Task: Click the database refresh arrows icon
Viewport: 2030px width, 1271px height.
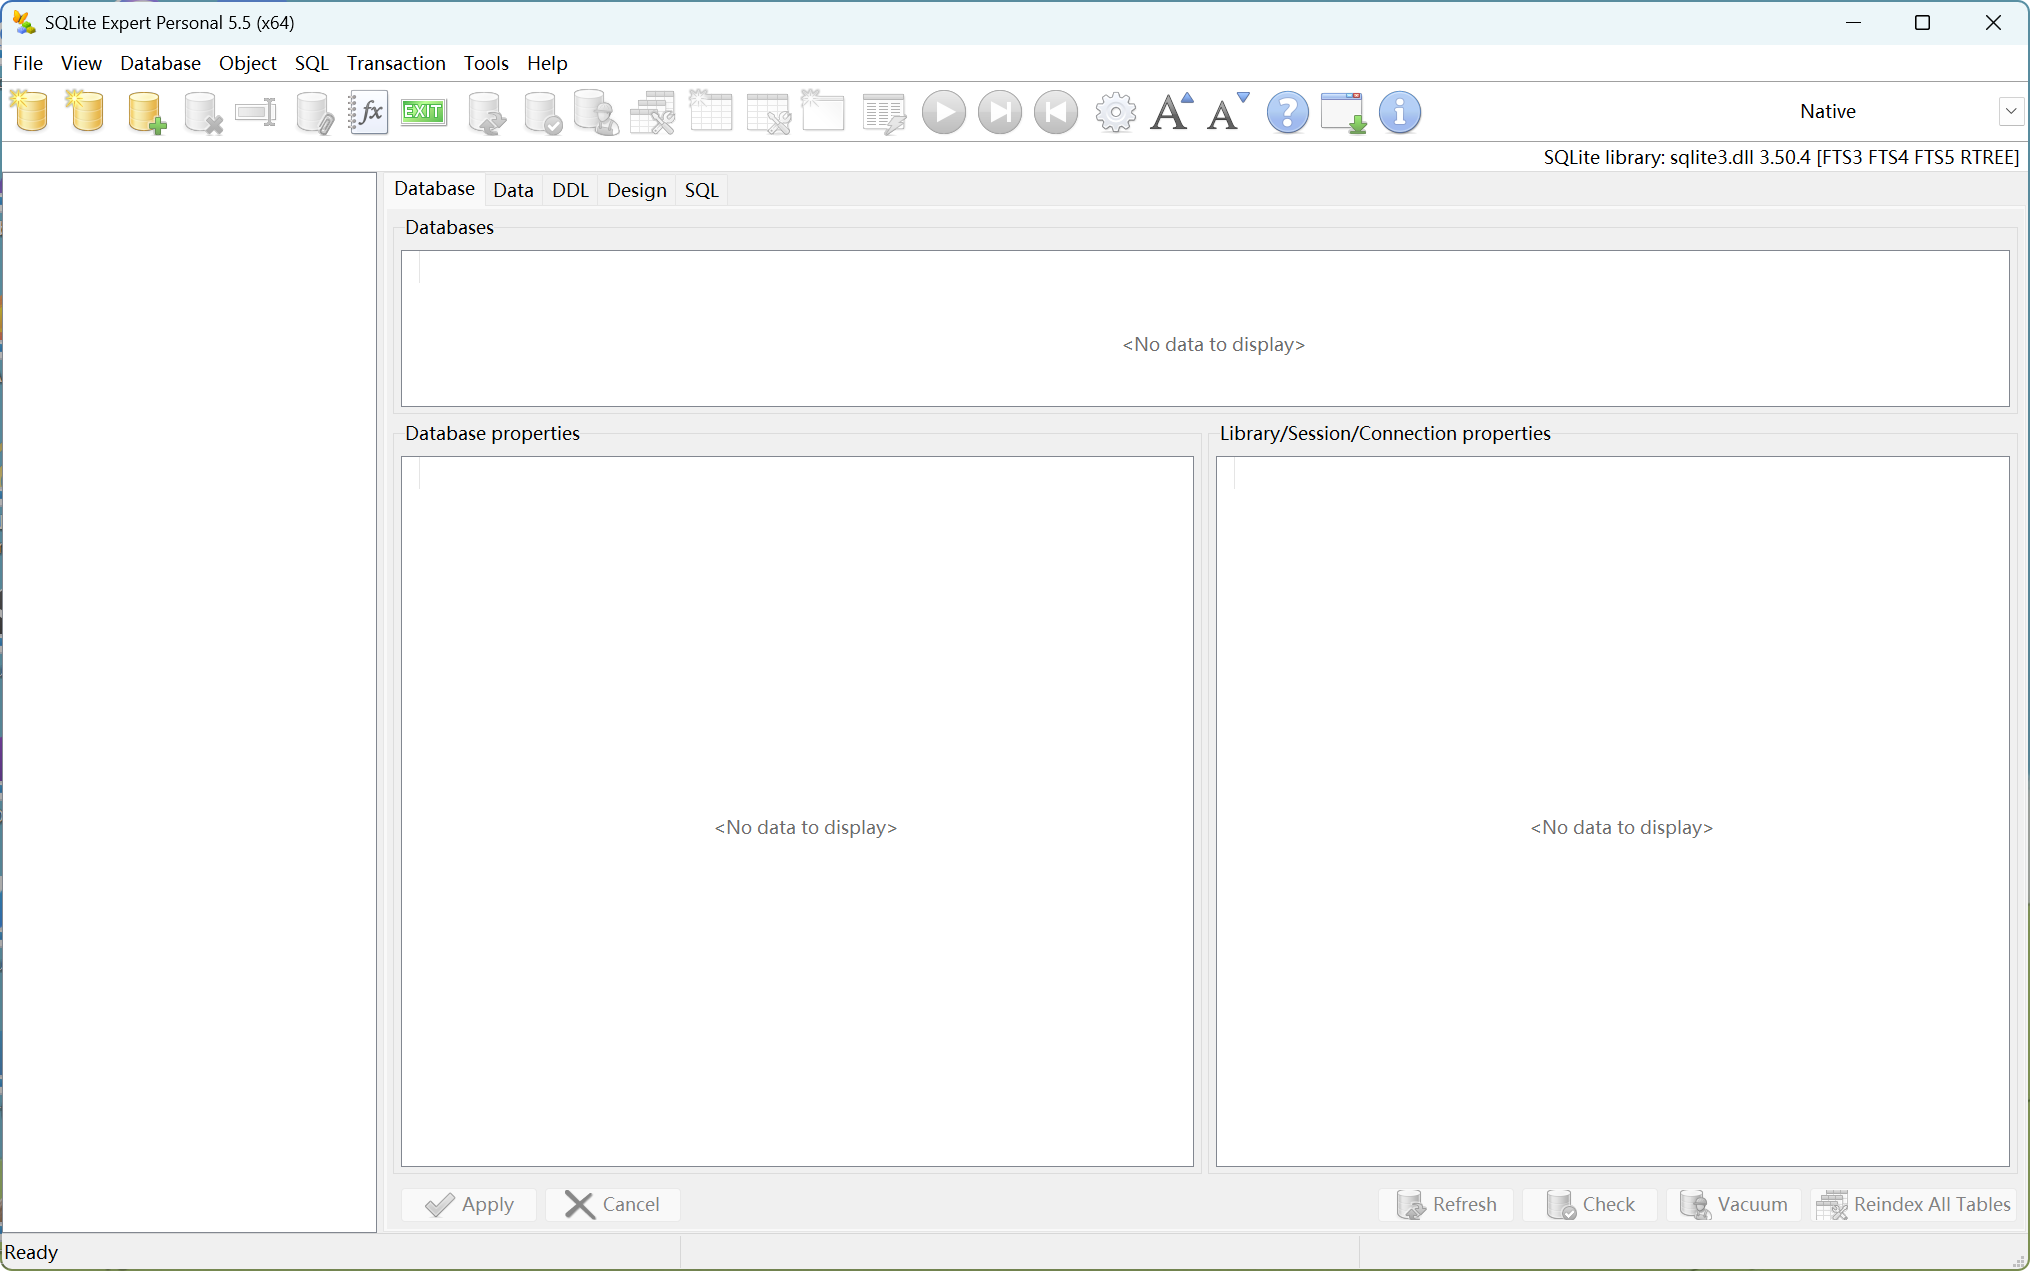Action: click(488, 112)
